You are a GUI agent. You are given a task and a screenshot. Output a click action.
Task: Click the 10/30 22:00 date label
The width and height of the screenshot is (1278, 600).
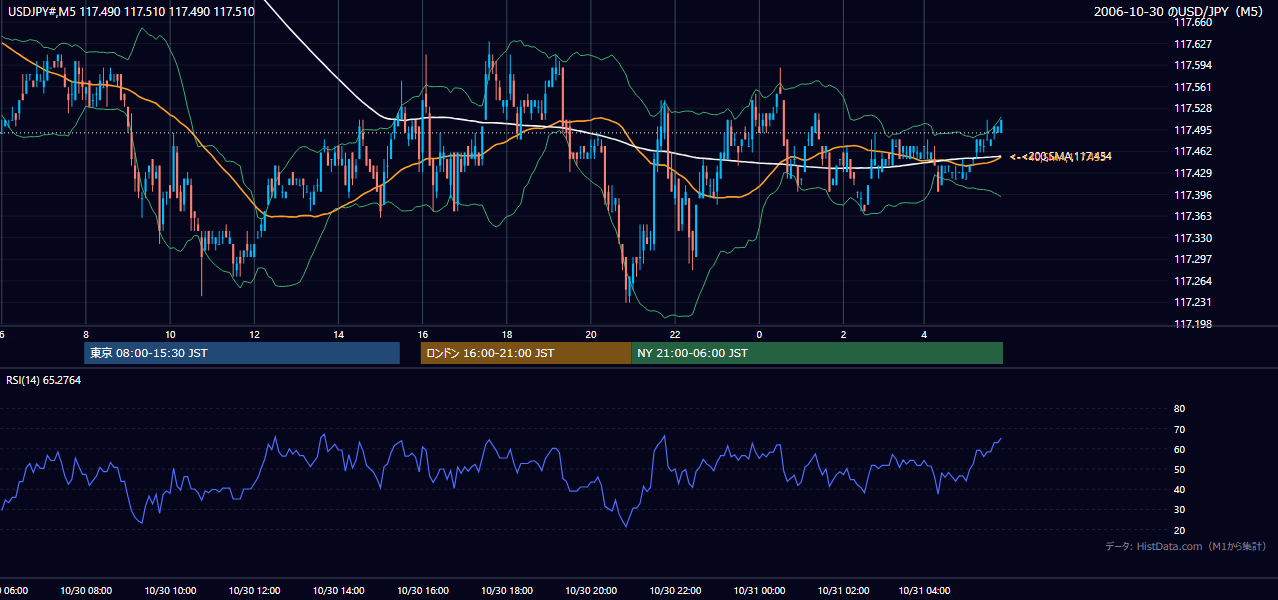675,590
